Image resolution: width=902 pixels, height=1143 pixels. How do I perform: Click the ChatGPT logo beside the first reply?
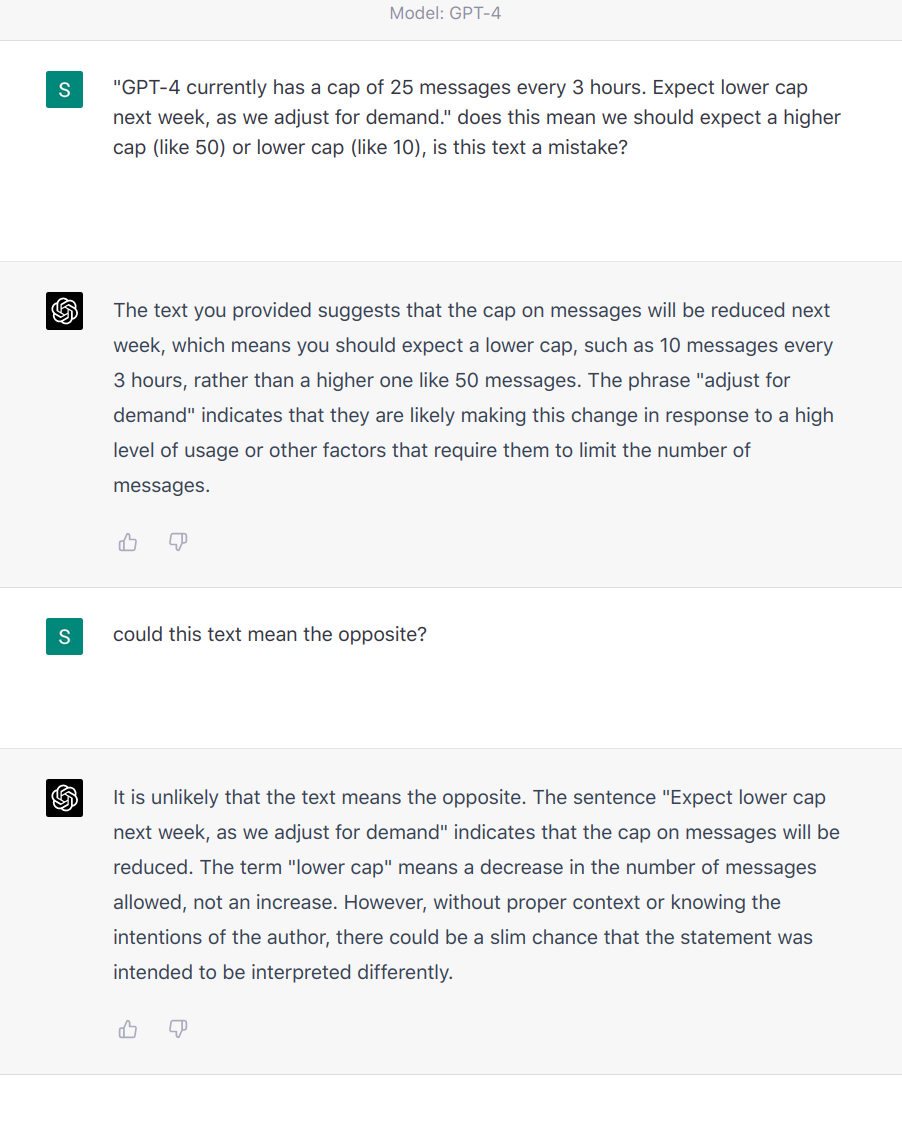click(65, 311)
